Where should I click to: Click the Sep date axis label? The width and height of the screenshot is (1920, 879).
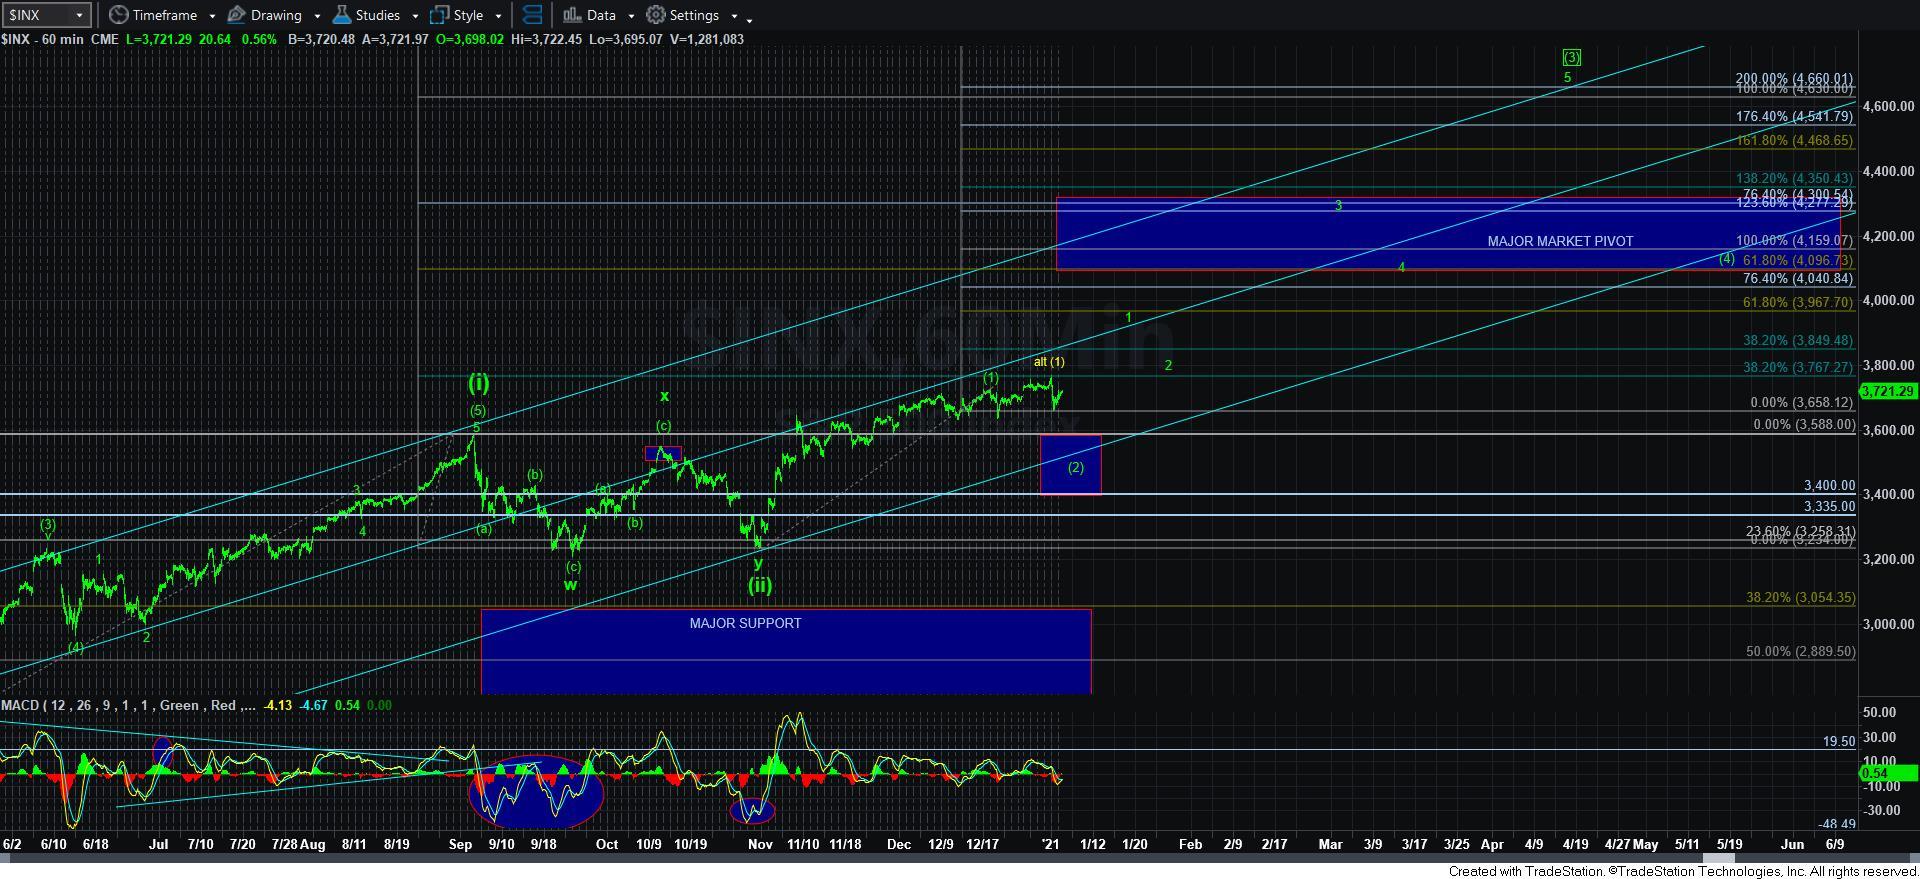[460, 844]
